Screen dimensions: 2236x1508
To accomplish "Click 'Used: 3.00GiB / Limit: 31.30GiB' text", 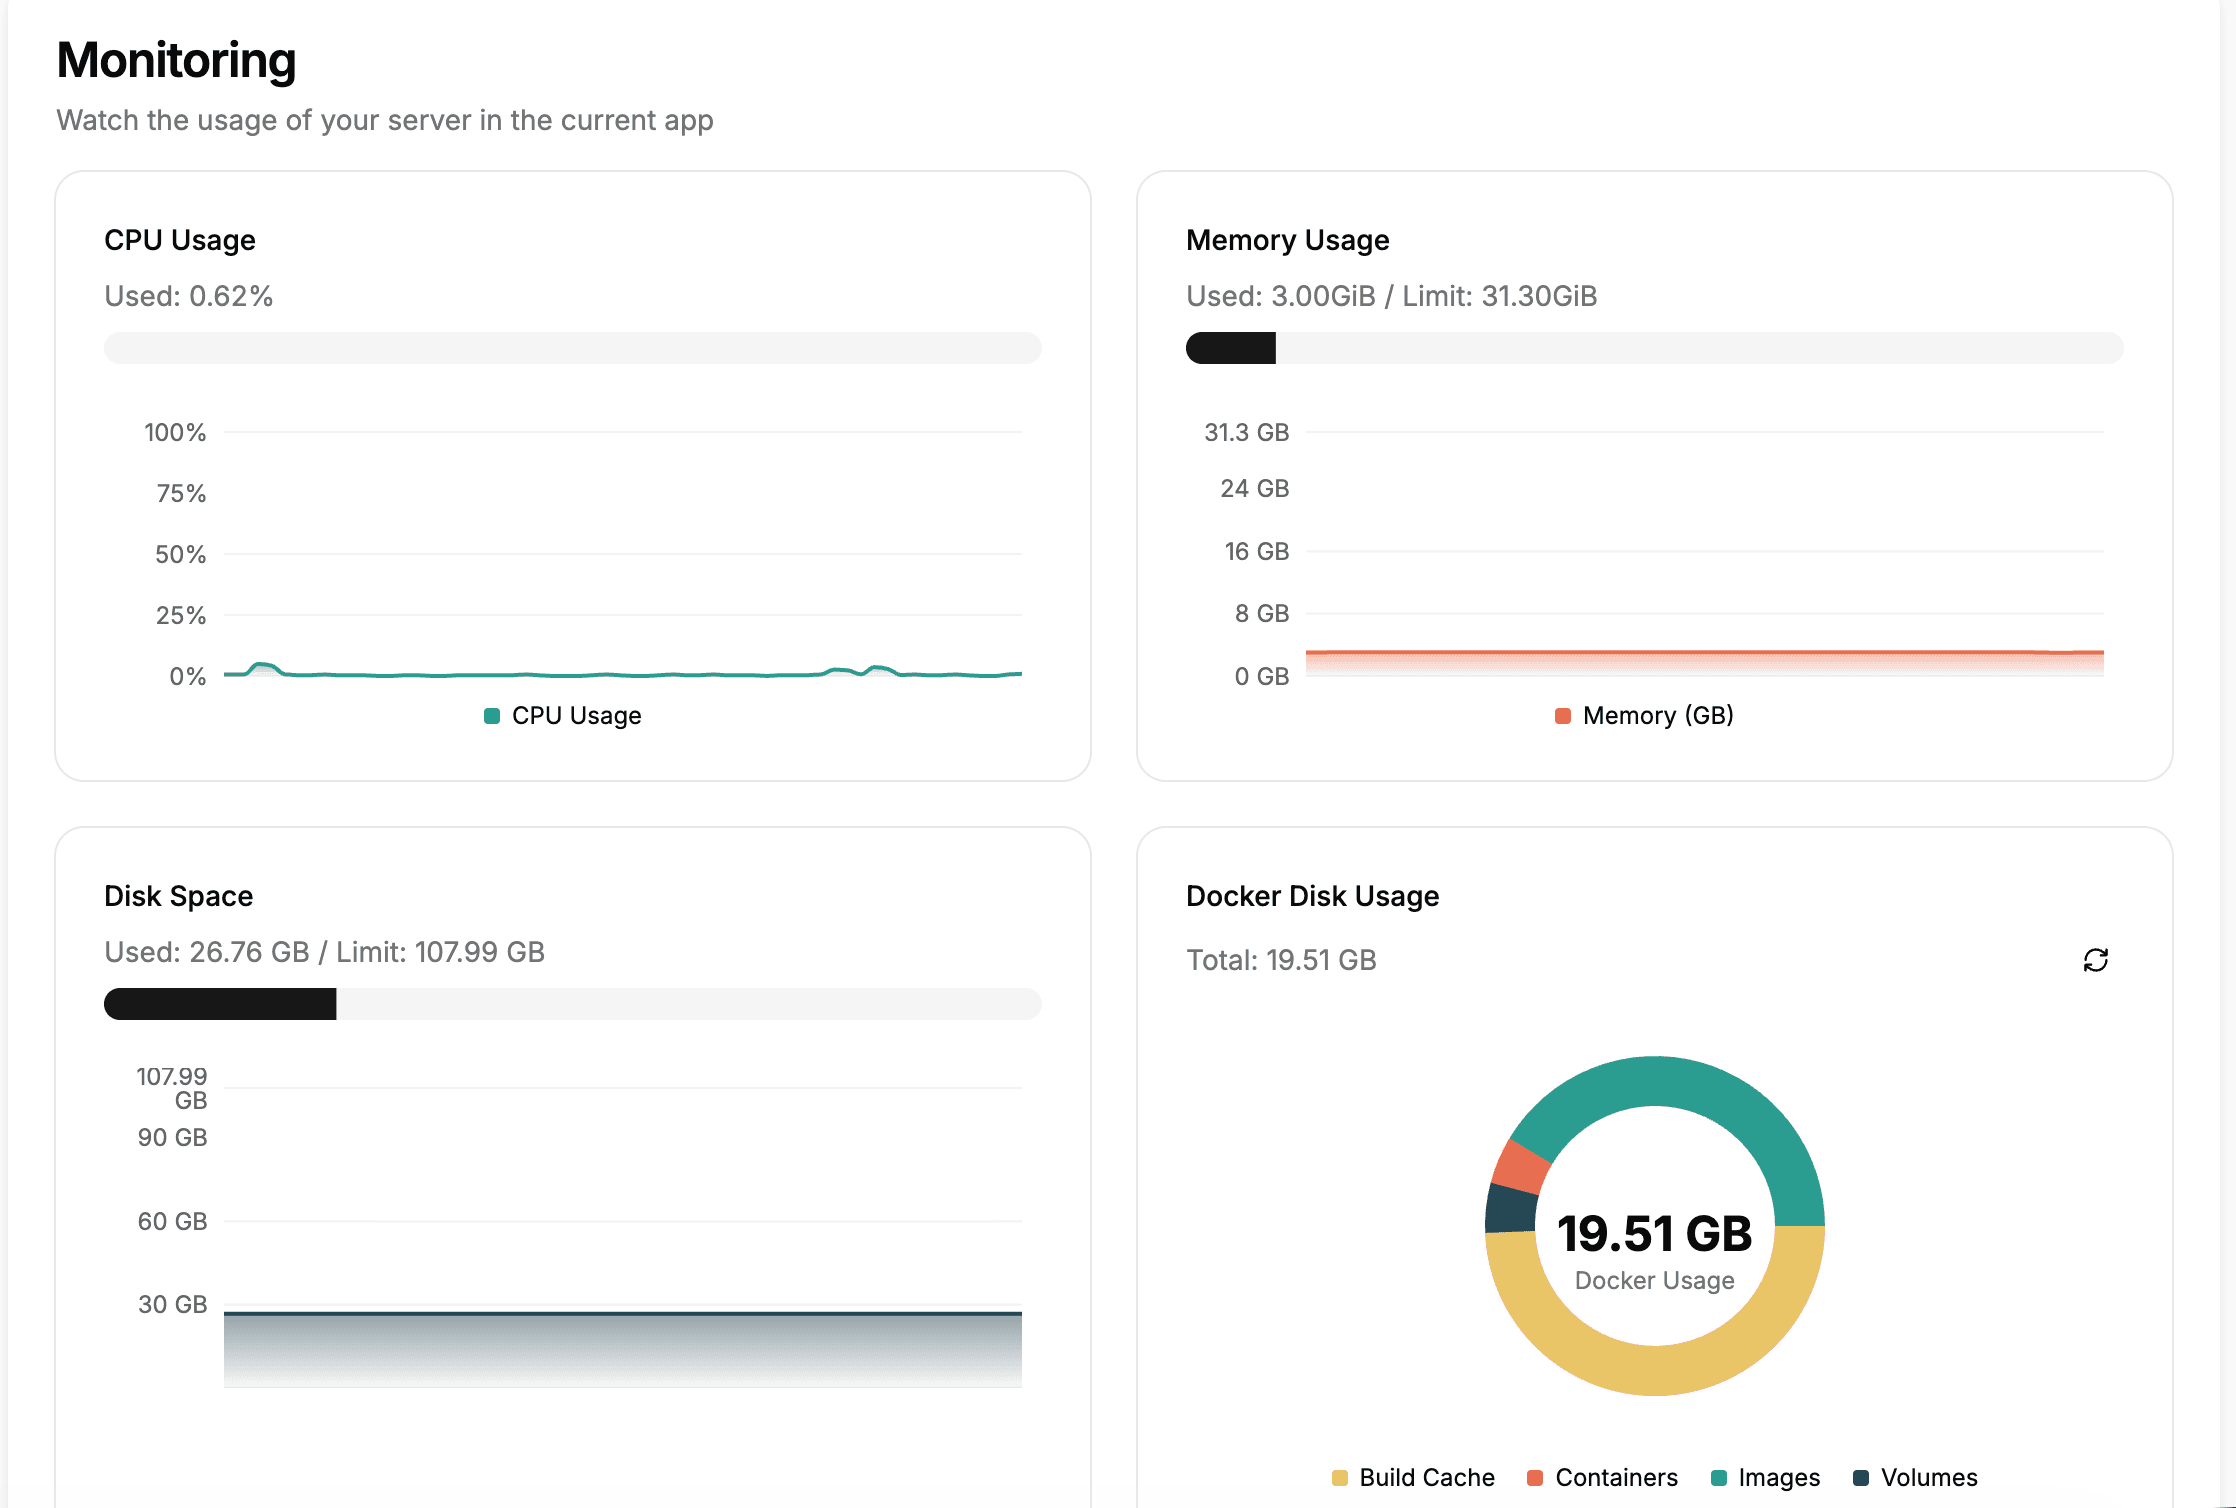I will point(1391,296).
